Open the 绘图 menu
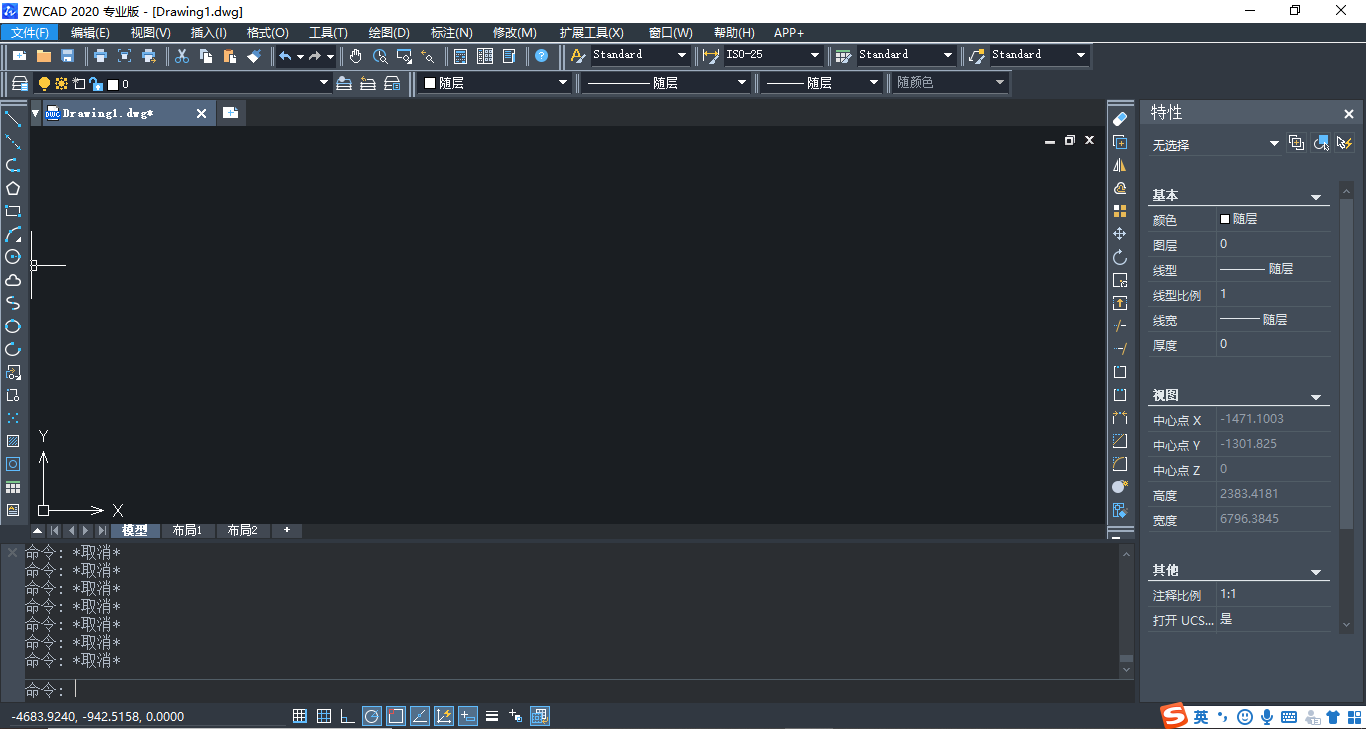This screenshot has height=729, width=1366. coord(388,31)
